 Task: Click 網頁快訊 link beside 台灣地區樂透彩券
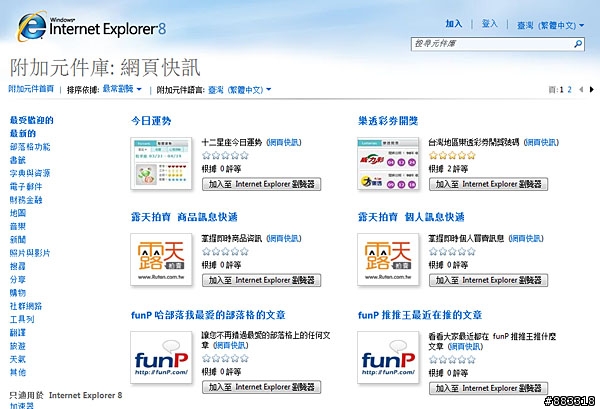tap(541, 142)
